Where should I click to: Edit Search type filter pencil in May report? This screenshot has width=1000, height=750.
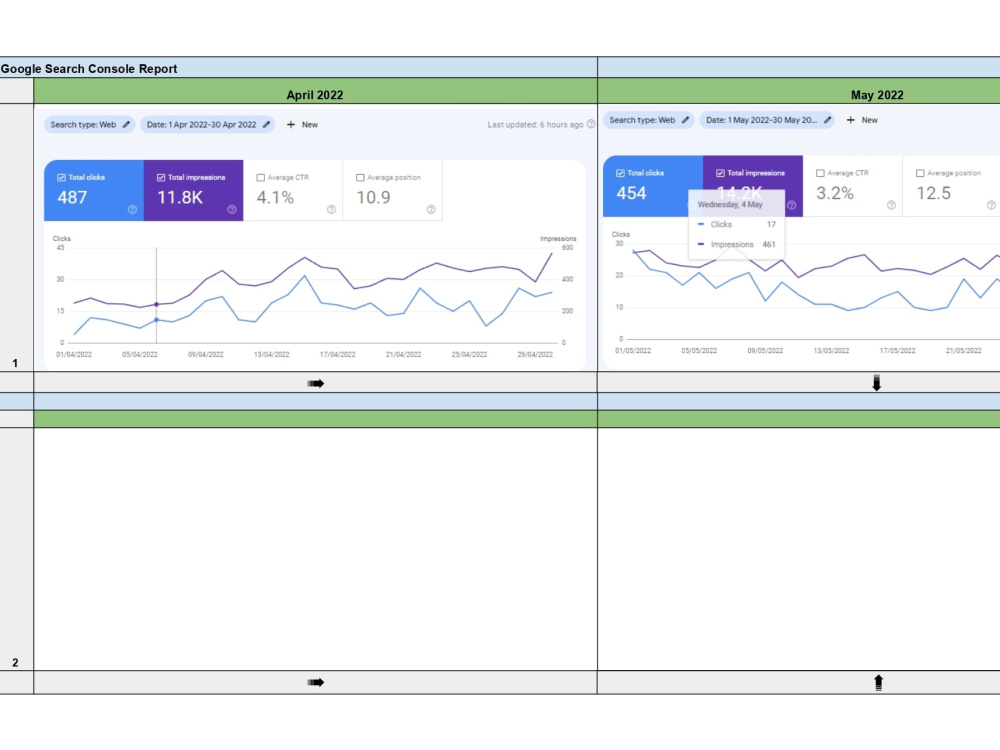(685, 120)
